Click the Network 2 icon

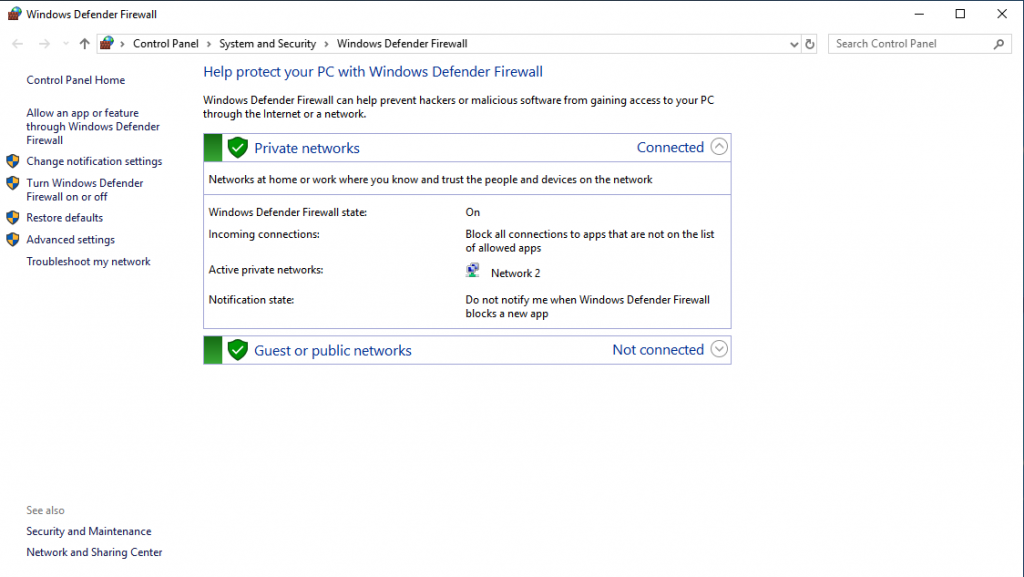pos(473,270)
